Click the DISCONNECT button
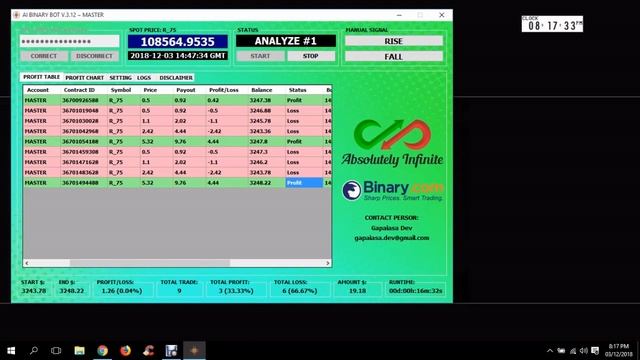 click(x=94, y=56)
